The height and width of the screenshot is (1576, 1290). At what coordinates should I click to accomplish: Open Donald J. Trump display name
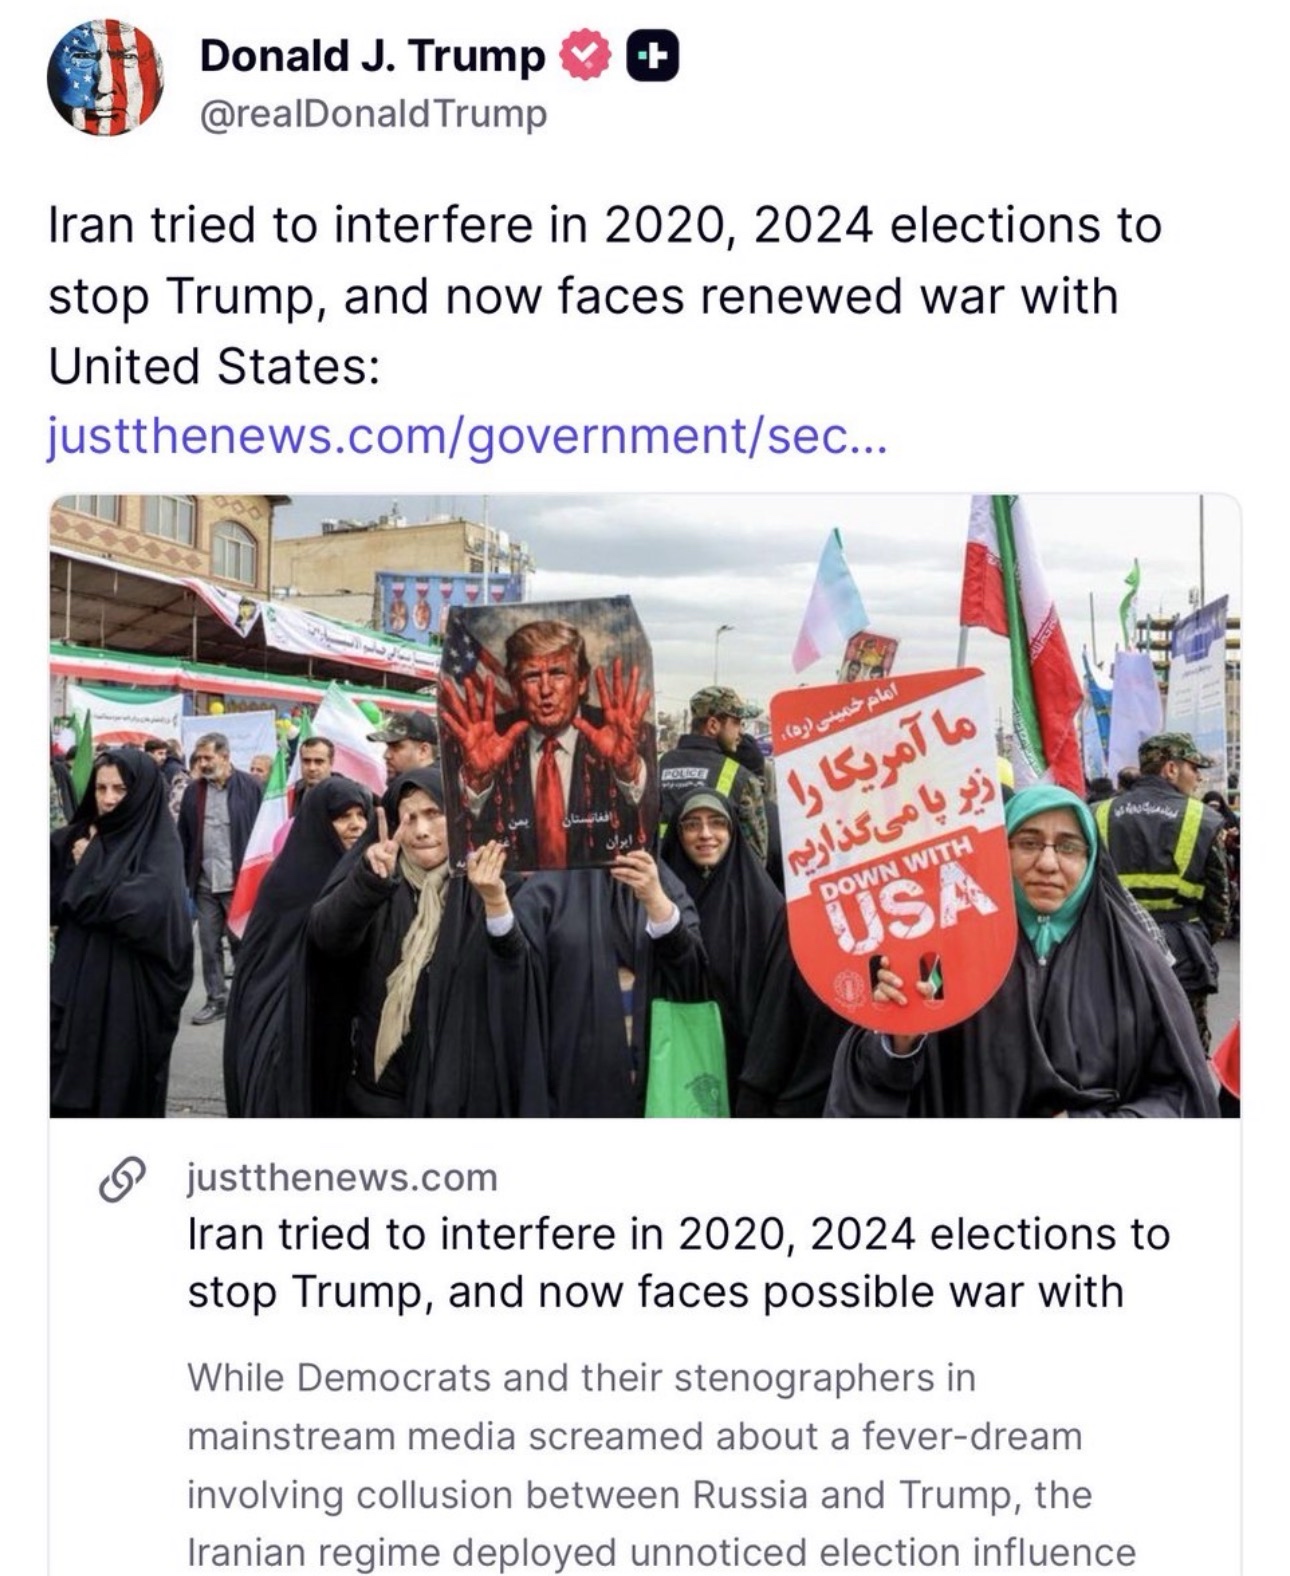pyautogui.click(x=372, y=56)
